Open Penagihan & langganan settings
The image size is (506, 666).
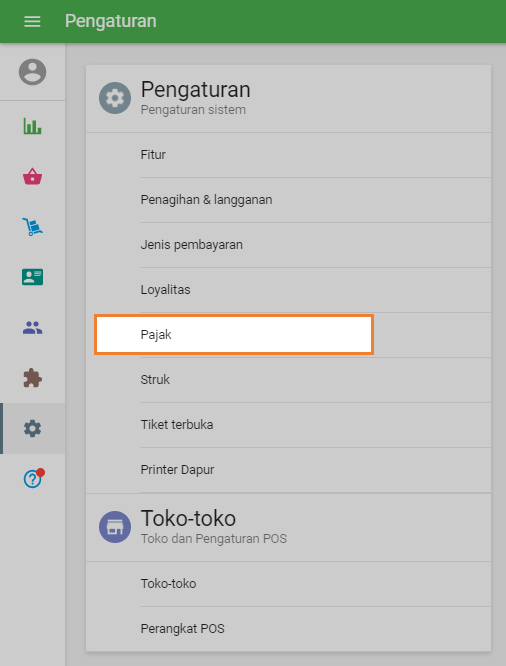pos(288,200)
